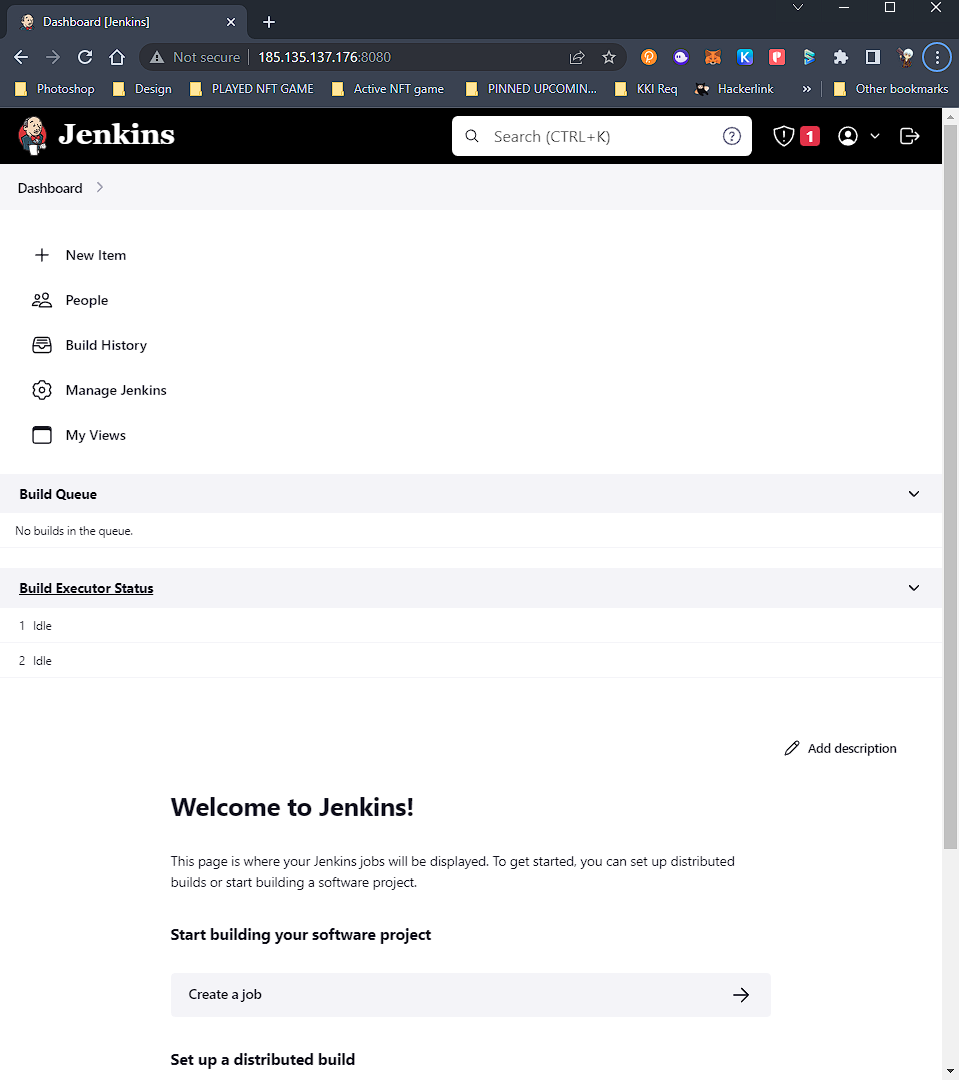The image size is (959, 1080).
Task: Click the Create a job button
Action: coord(470,994)
